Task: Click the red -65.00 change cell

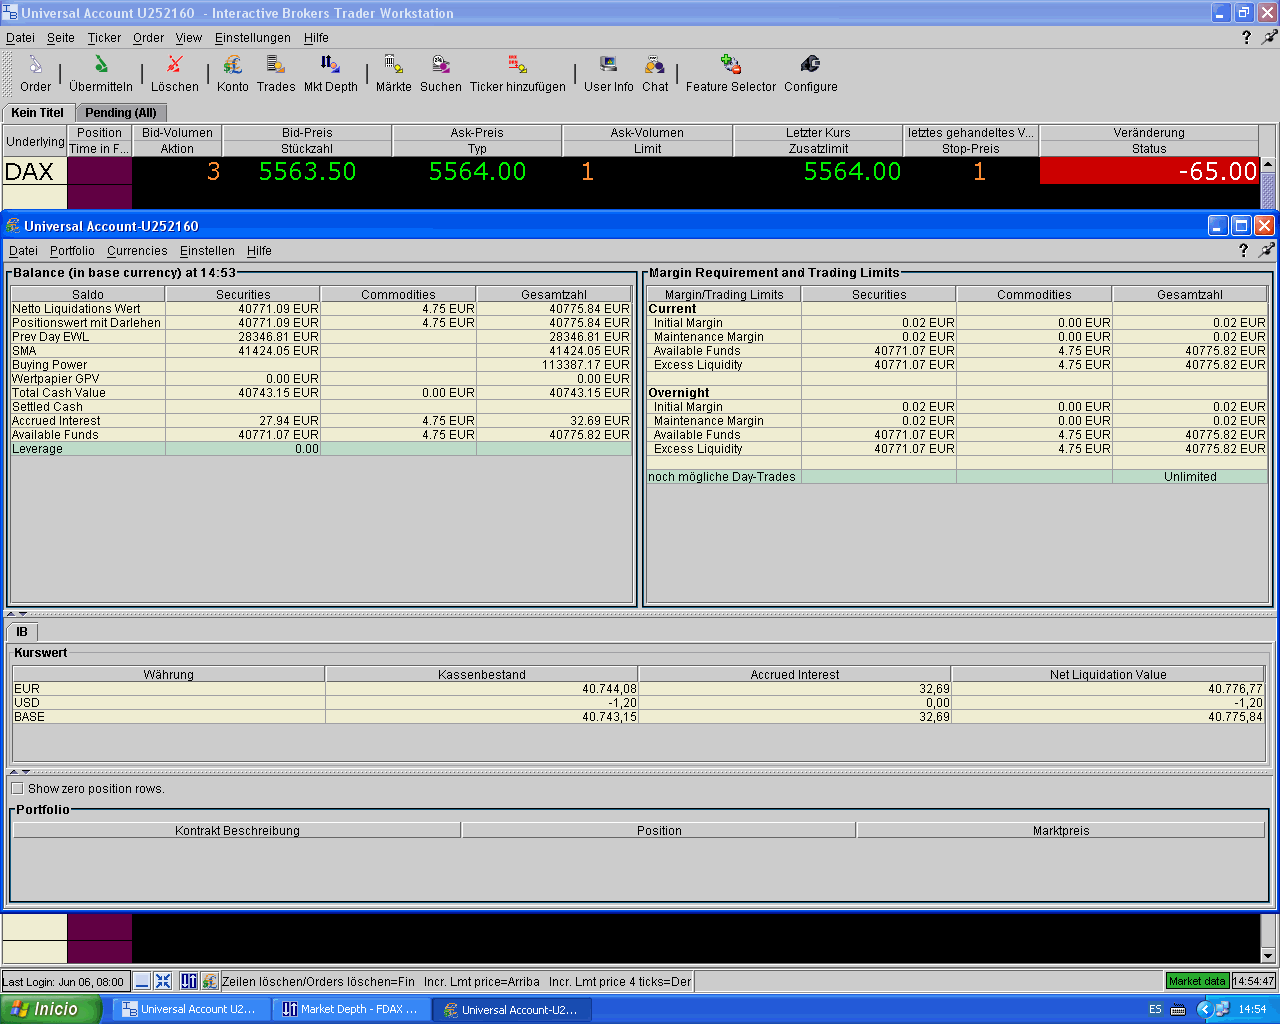Action: (1149, 171)
